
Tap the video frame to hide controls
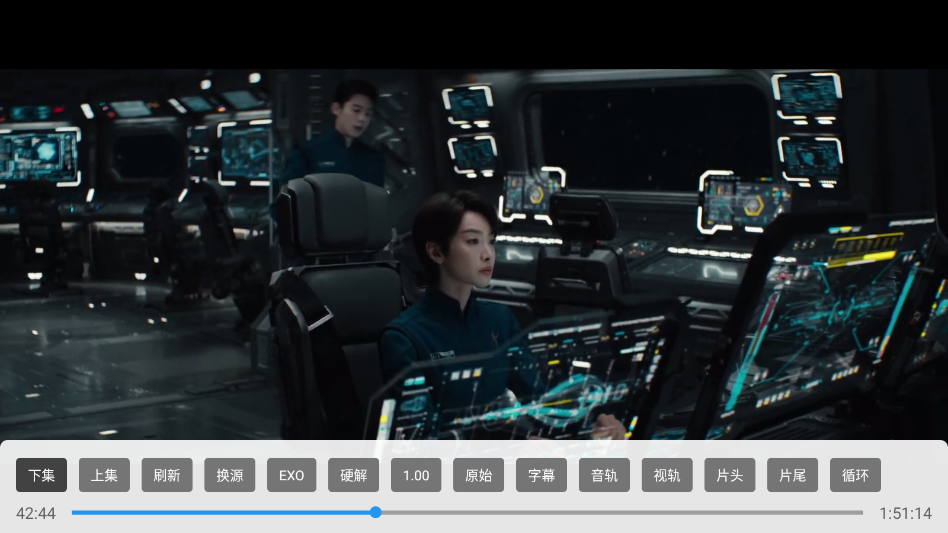[x=474, y=254]
